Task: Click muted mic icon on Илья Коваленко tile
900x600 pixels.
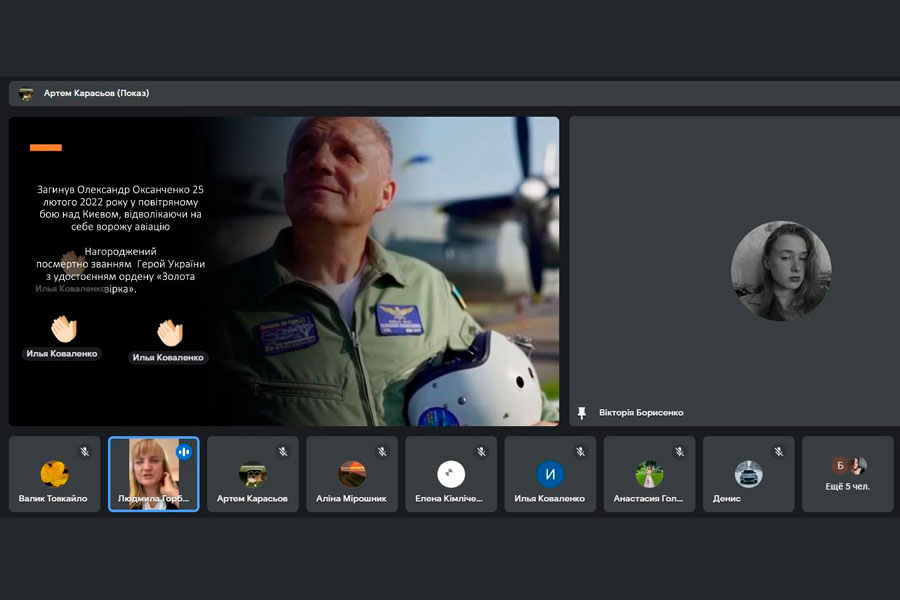Action: pyautogui.click(x=580, y=452)
